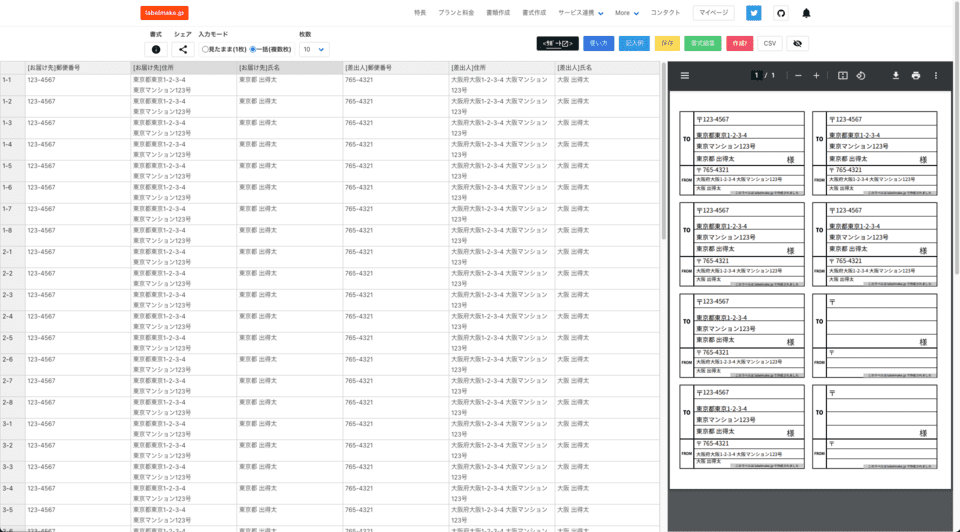
Task: Click the PDF fit-to-page icon
Action: (x=842, y=75)
